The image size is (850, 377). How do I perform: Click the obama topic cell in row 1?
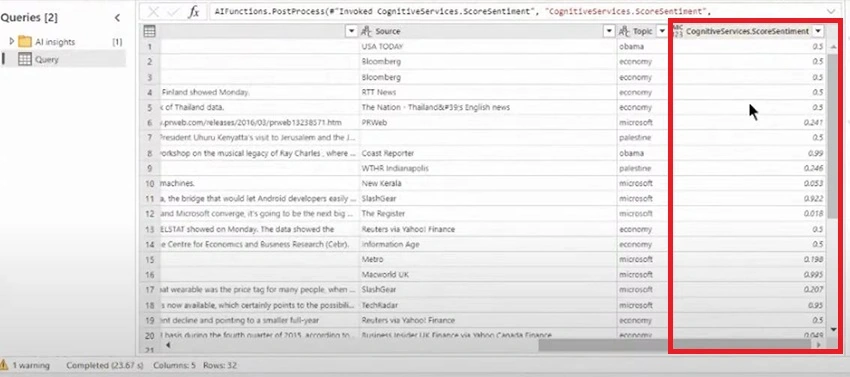pyautogui.click(x=643, y=47)
